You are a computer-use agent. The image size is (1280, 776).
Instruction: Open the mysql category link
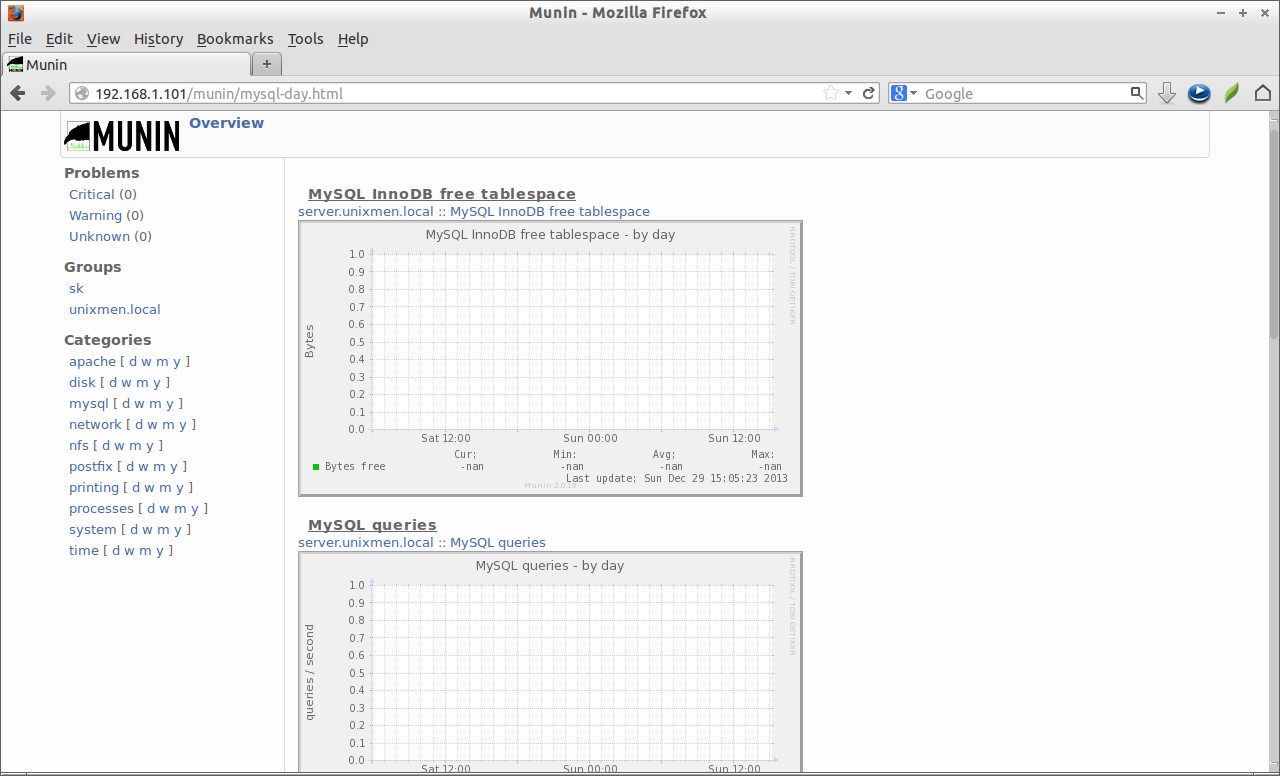pyautogui.click(x=88, y=403)
